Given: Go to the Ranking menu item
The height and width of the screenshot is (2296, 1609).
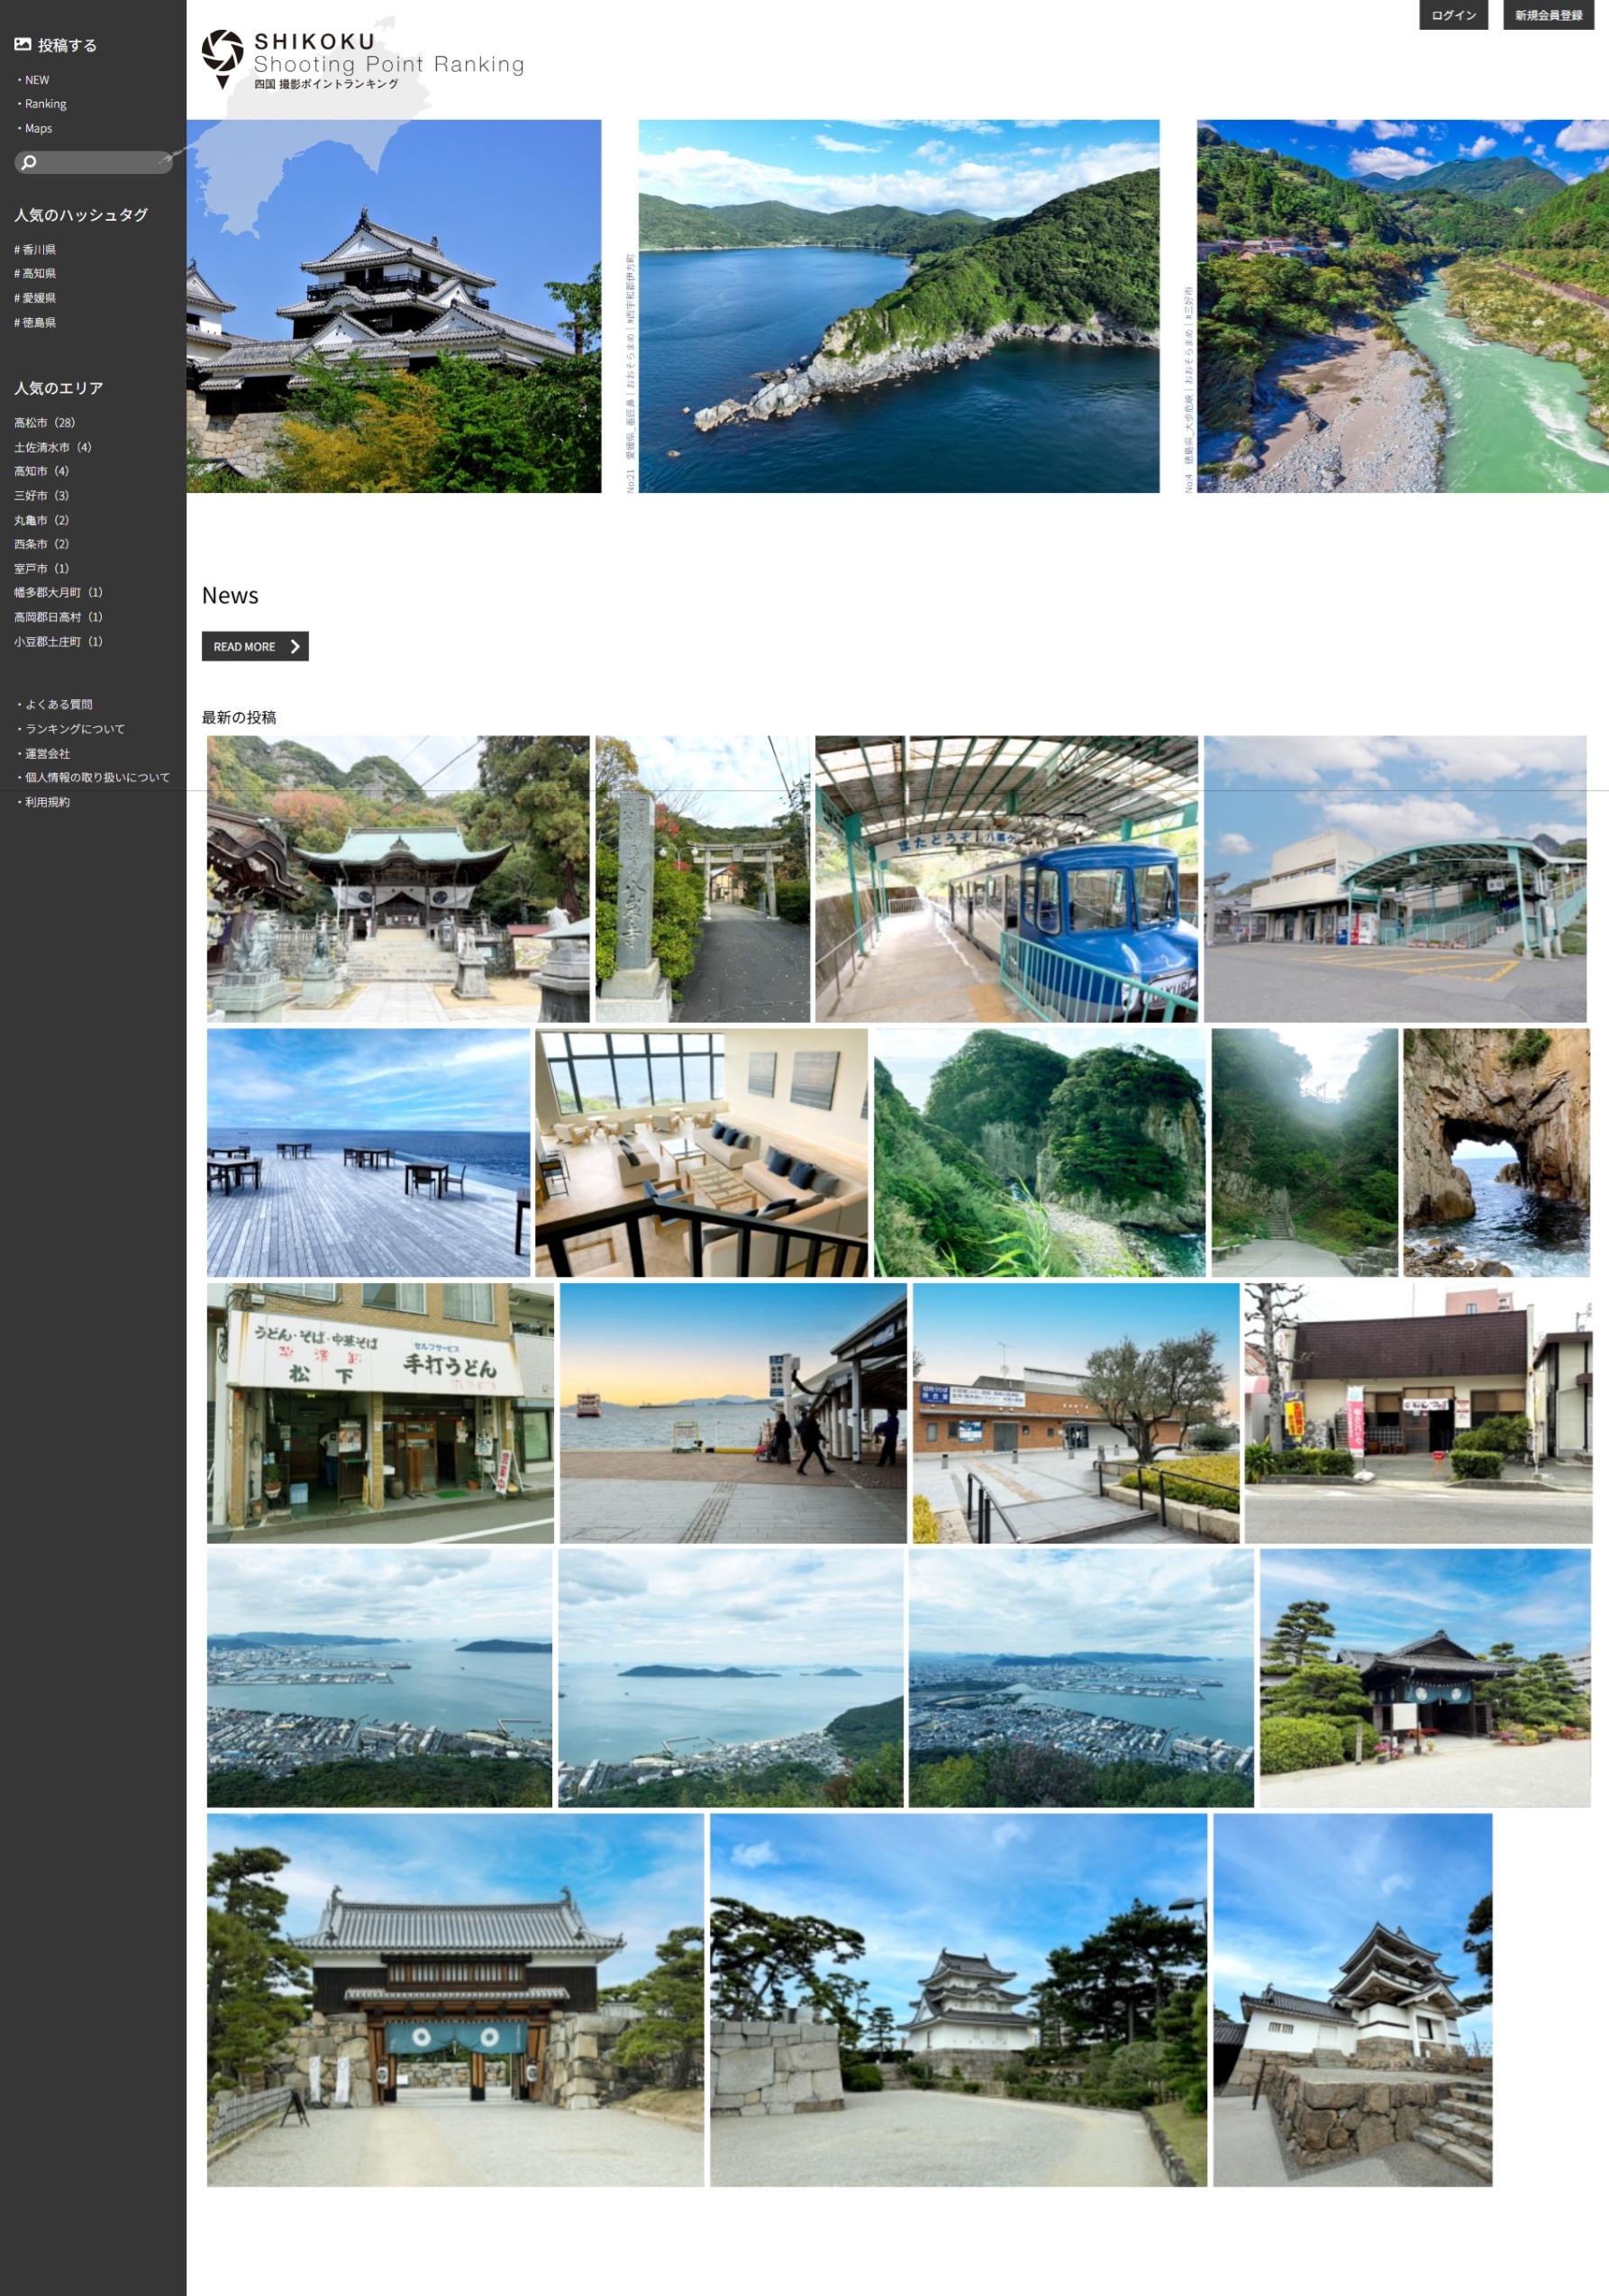Looking at the screenshot, I should (45, 104).
